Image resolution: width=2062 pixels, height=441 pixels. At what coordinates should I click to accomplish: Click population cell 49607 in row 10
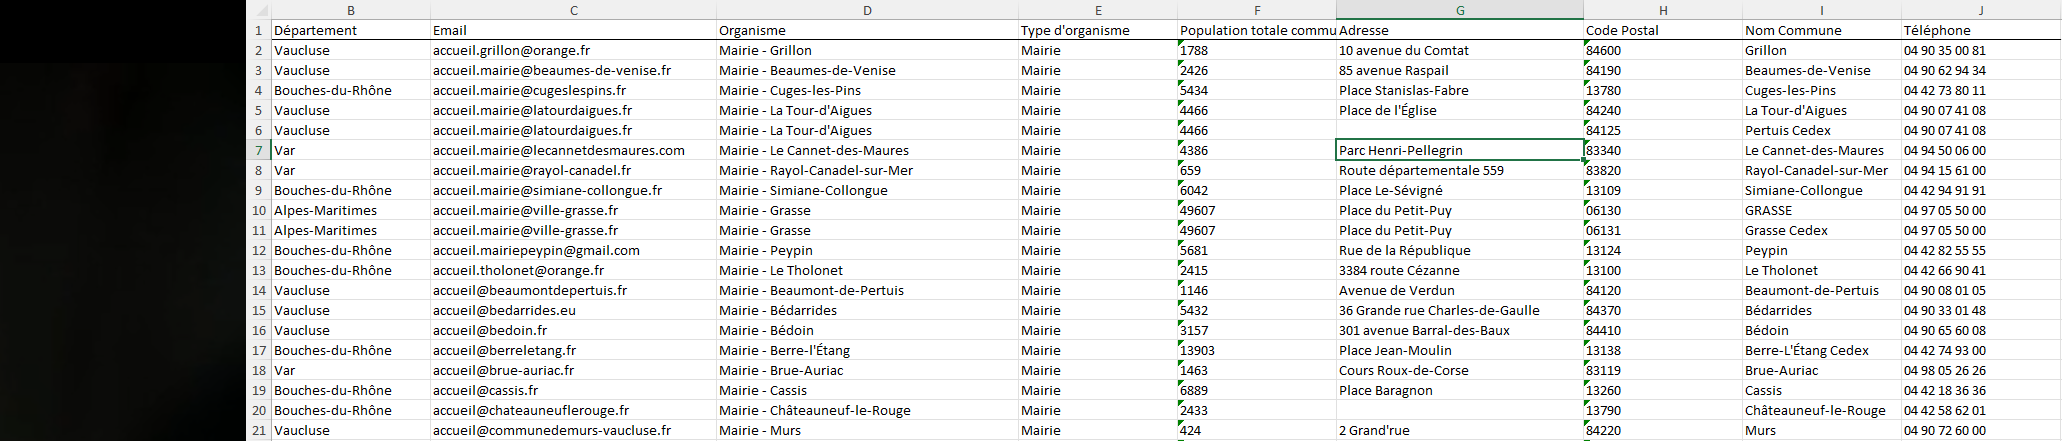(x=1257, y=210)
